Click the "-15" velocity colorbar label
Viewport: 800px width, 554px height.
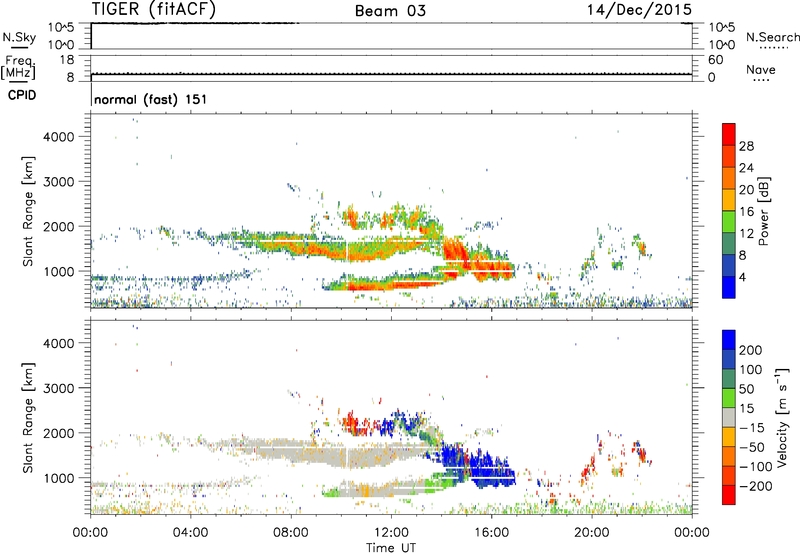[752, 428]
